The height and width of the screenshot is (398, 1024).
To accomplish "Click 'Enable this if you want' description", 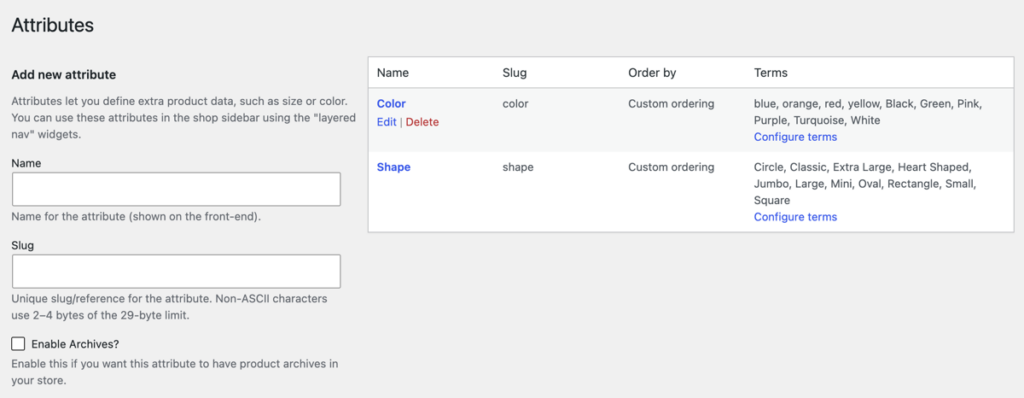I will pyautogui.click(x=175, y=372).
